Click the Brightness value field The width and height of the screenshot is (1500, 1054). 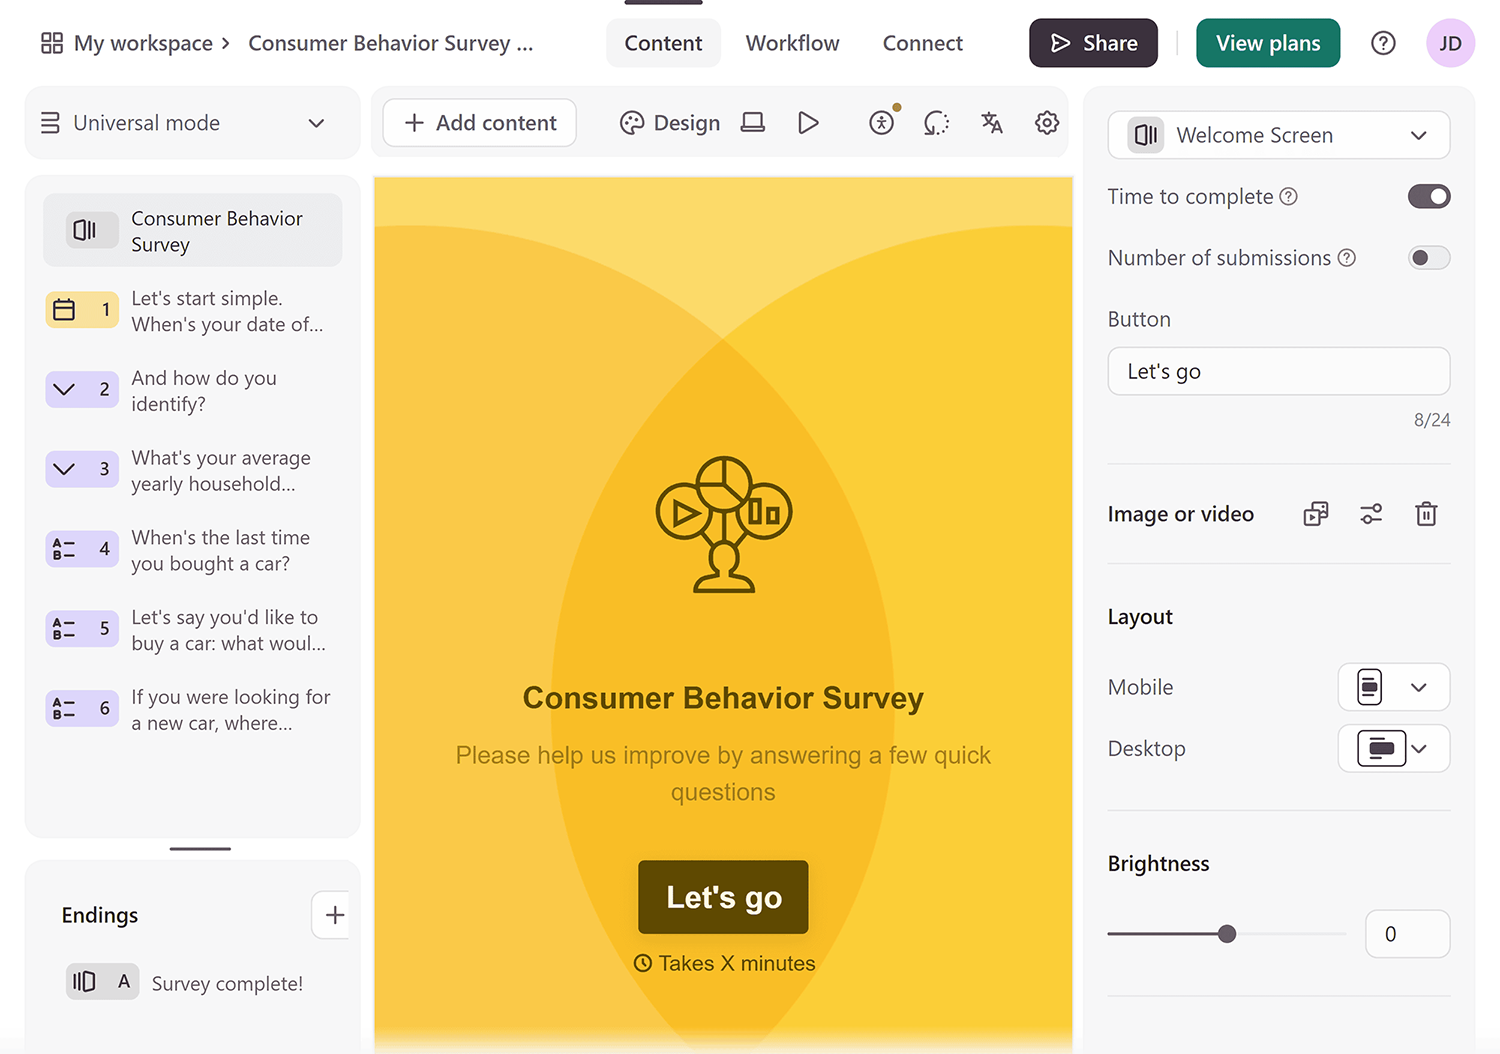1407,934
